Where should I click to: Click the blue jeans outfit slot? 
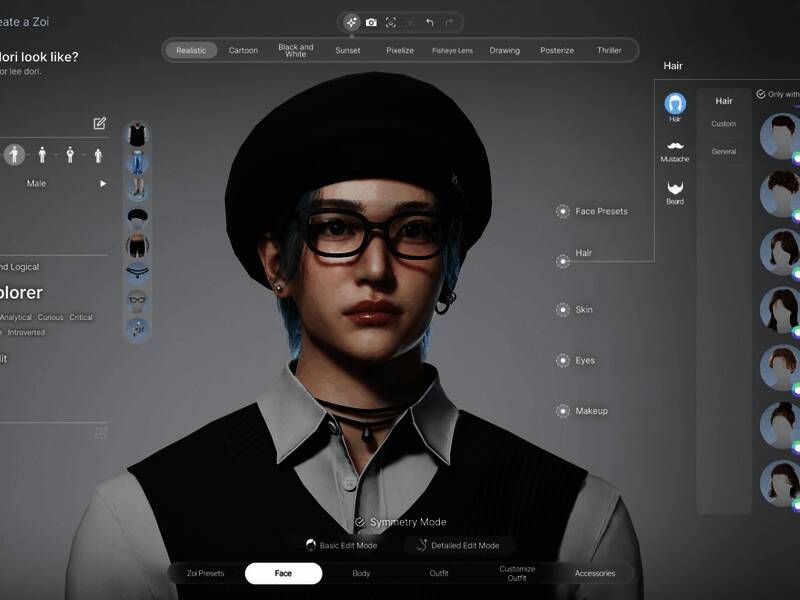click(137, 161)
